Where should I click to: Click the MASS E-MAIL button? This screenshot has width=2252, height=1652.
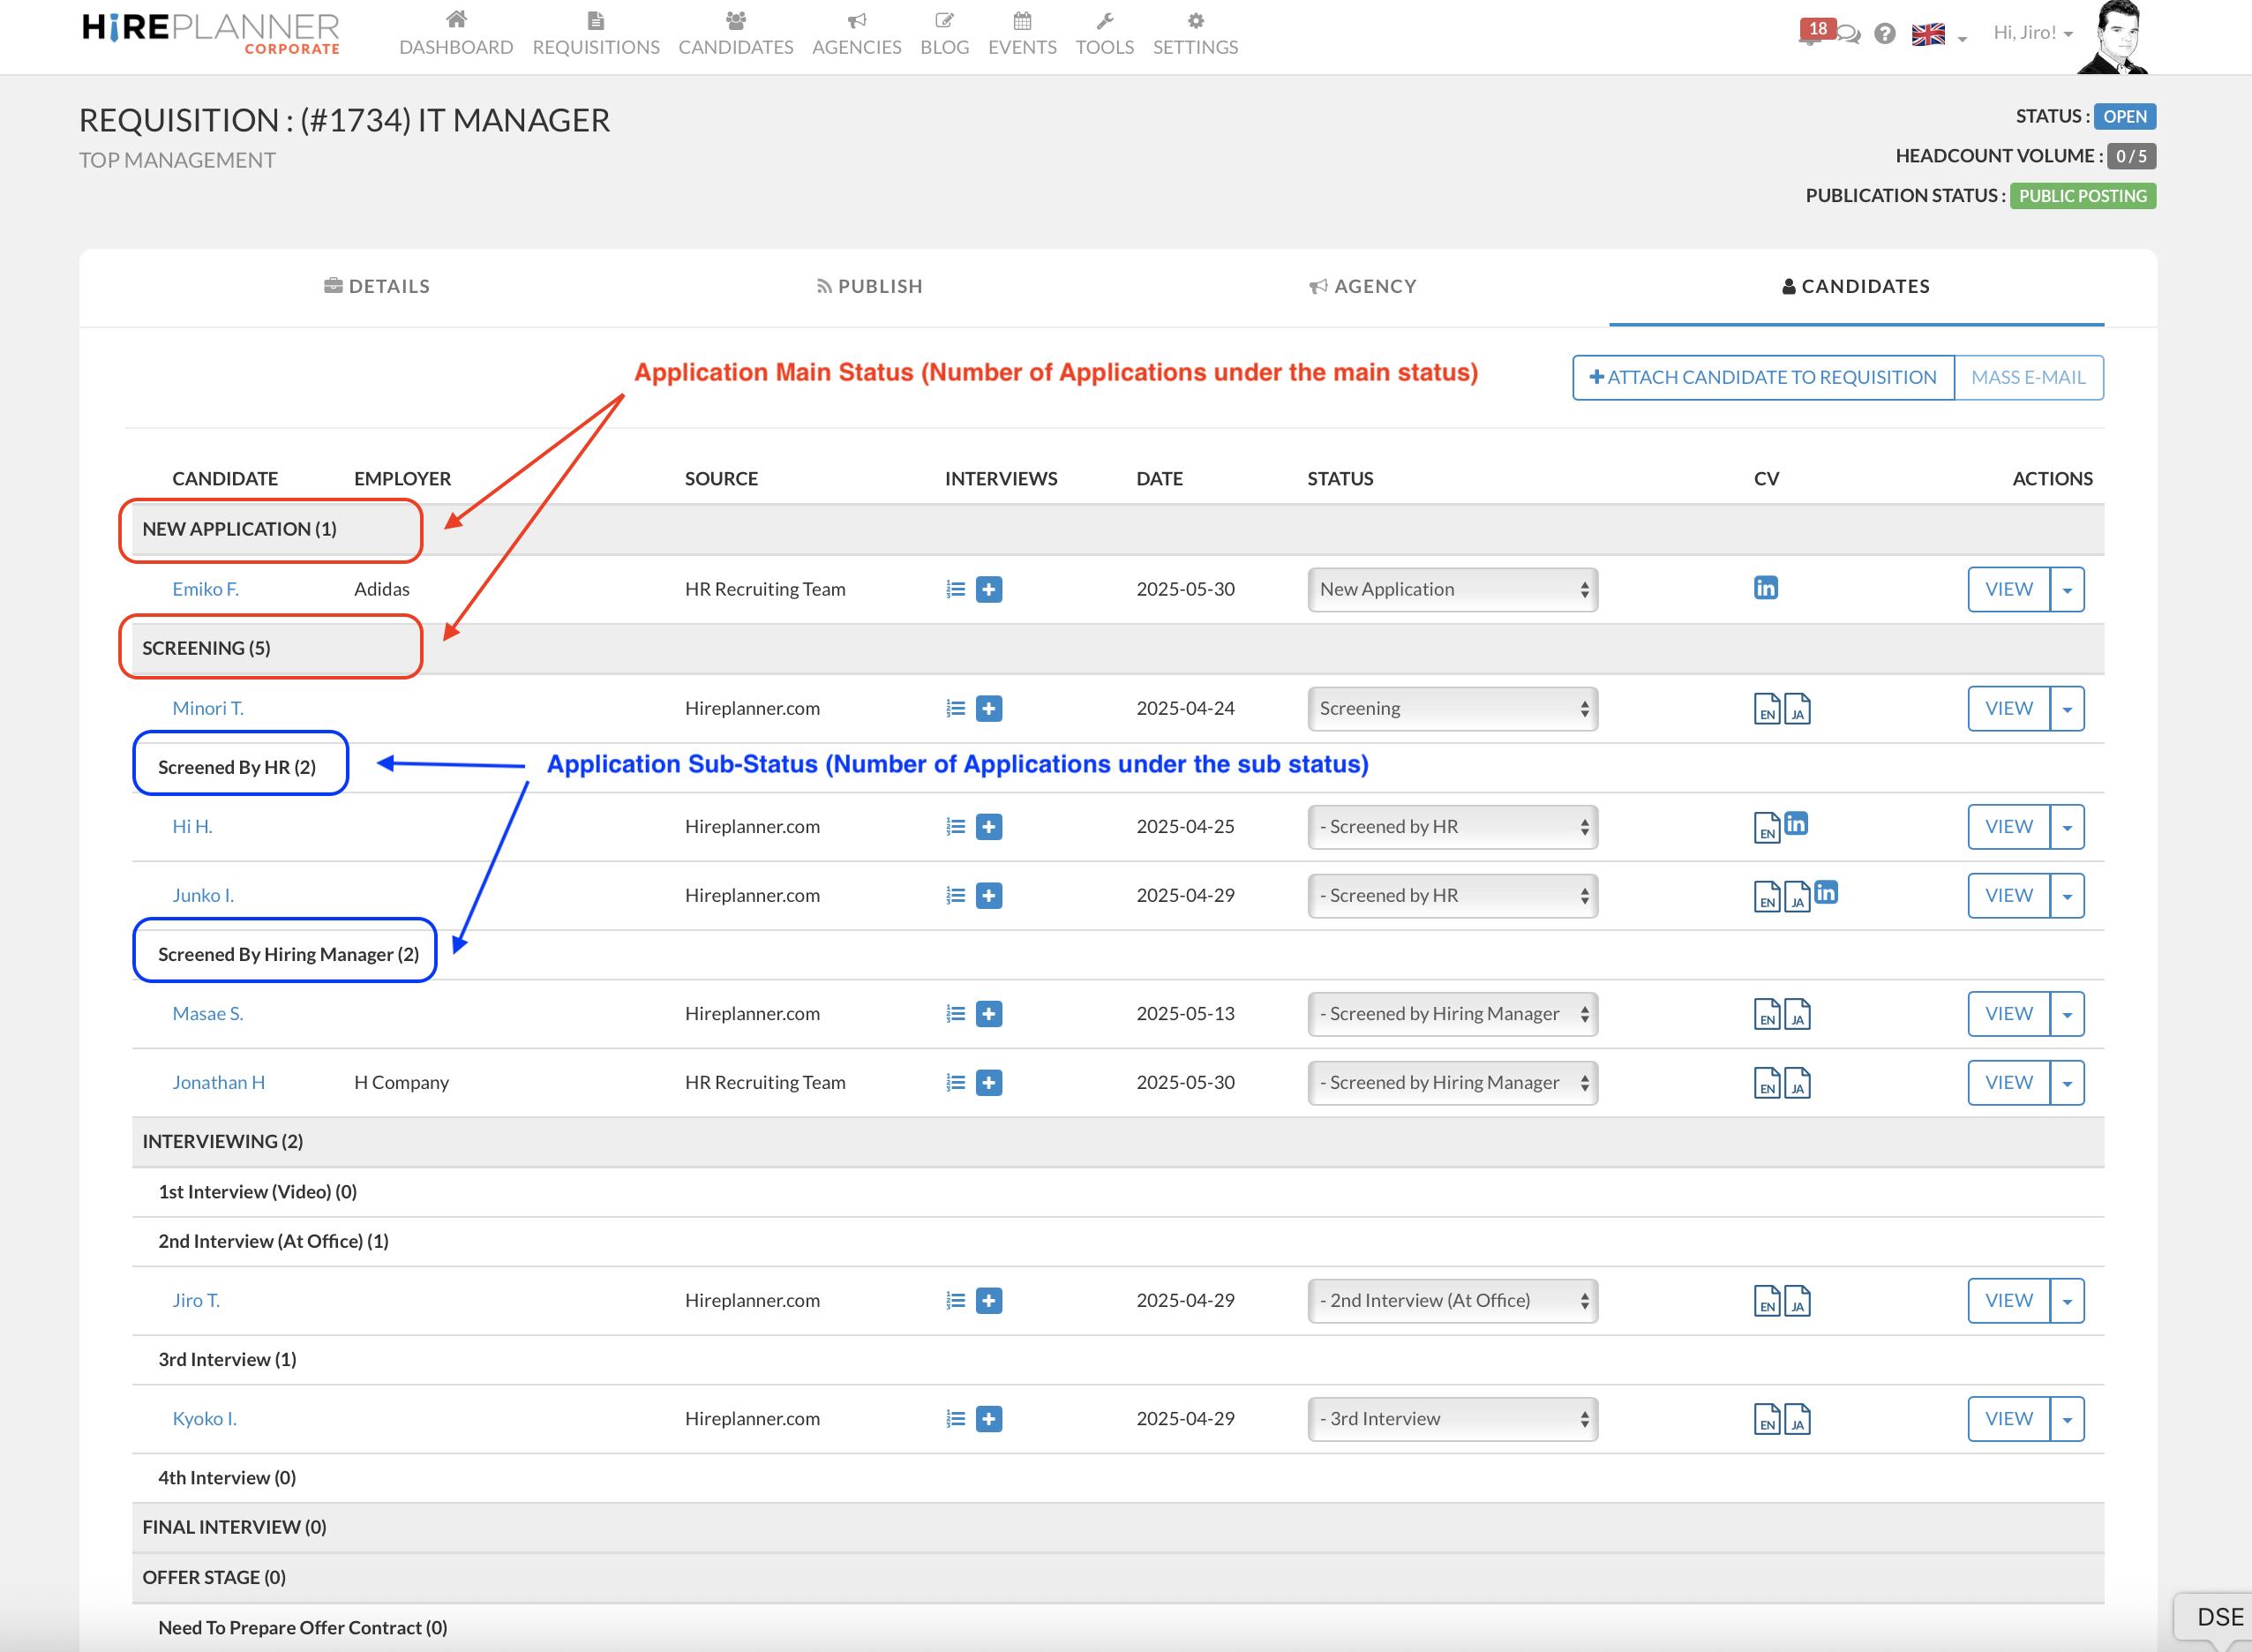coord(2028,377)
